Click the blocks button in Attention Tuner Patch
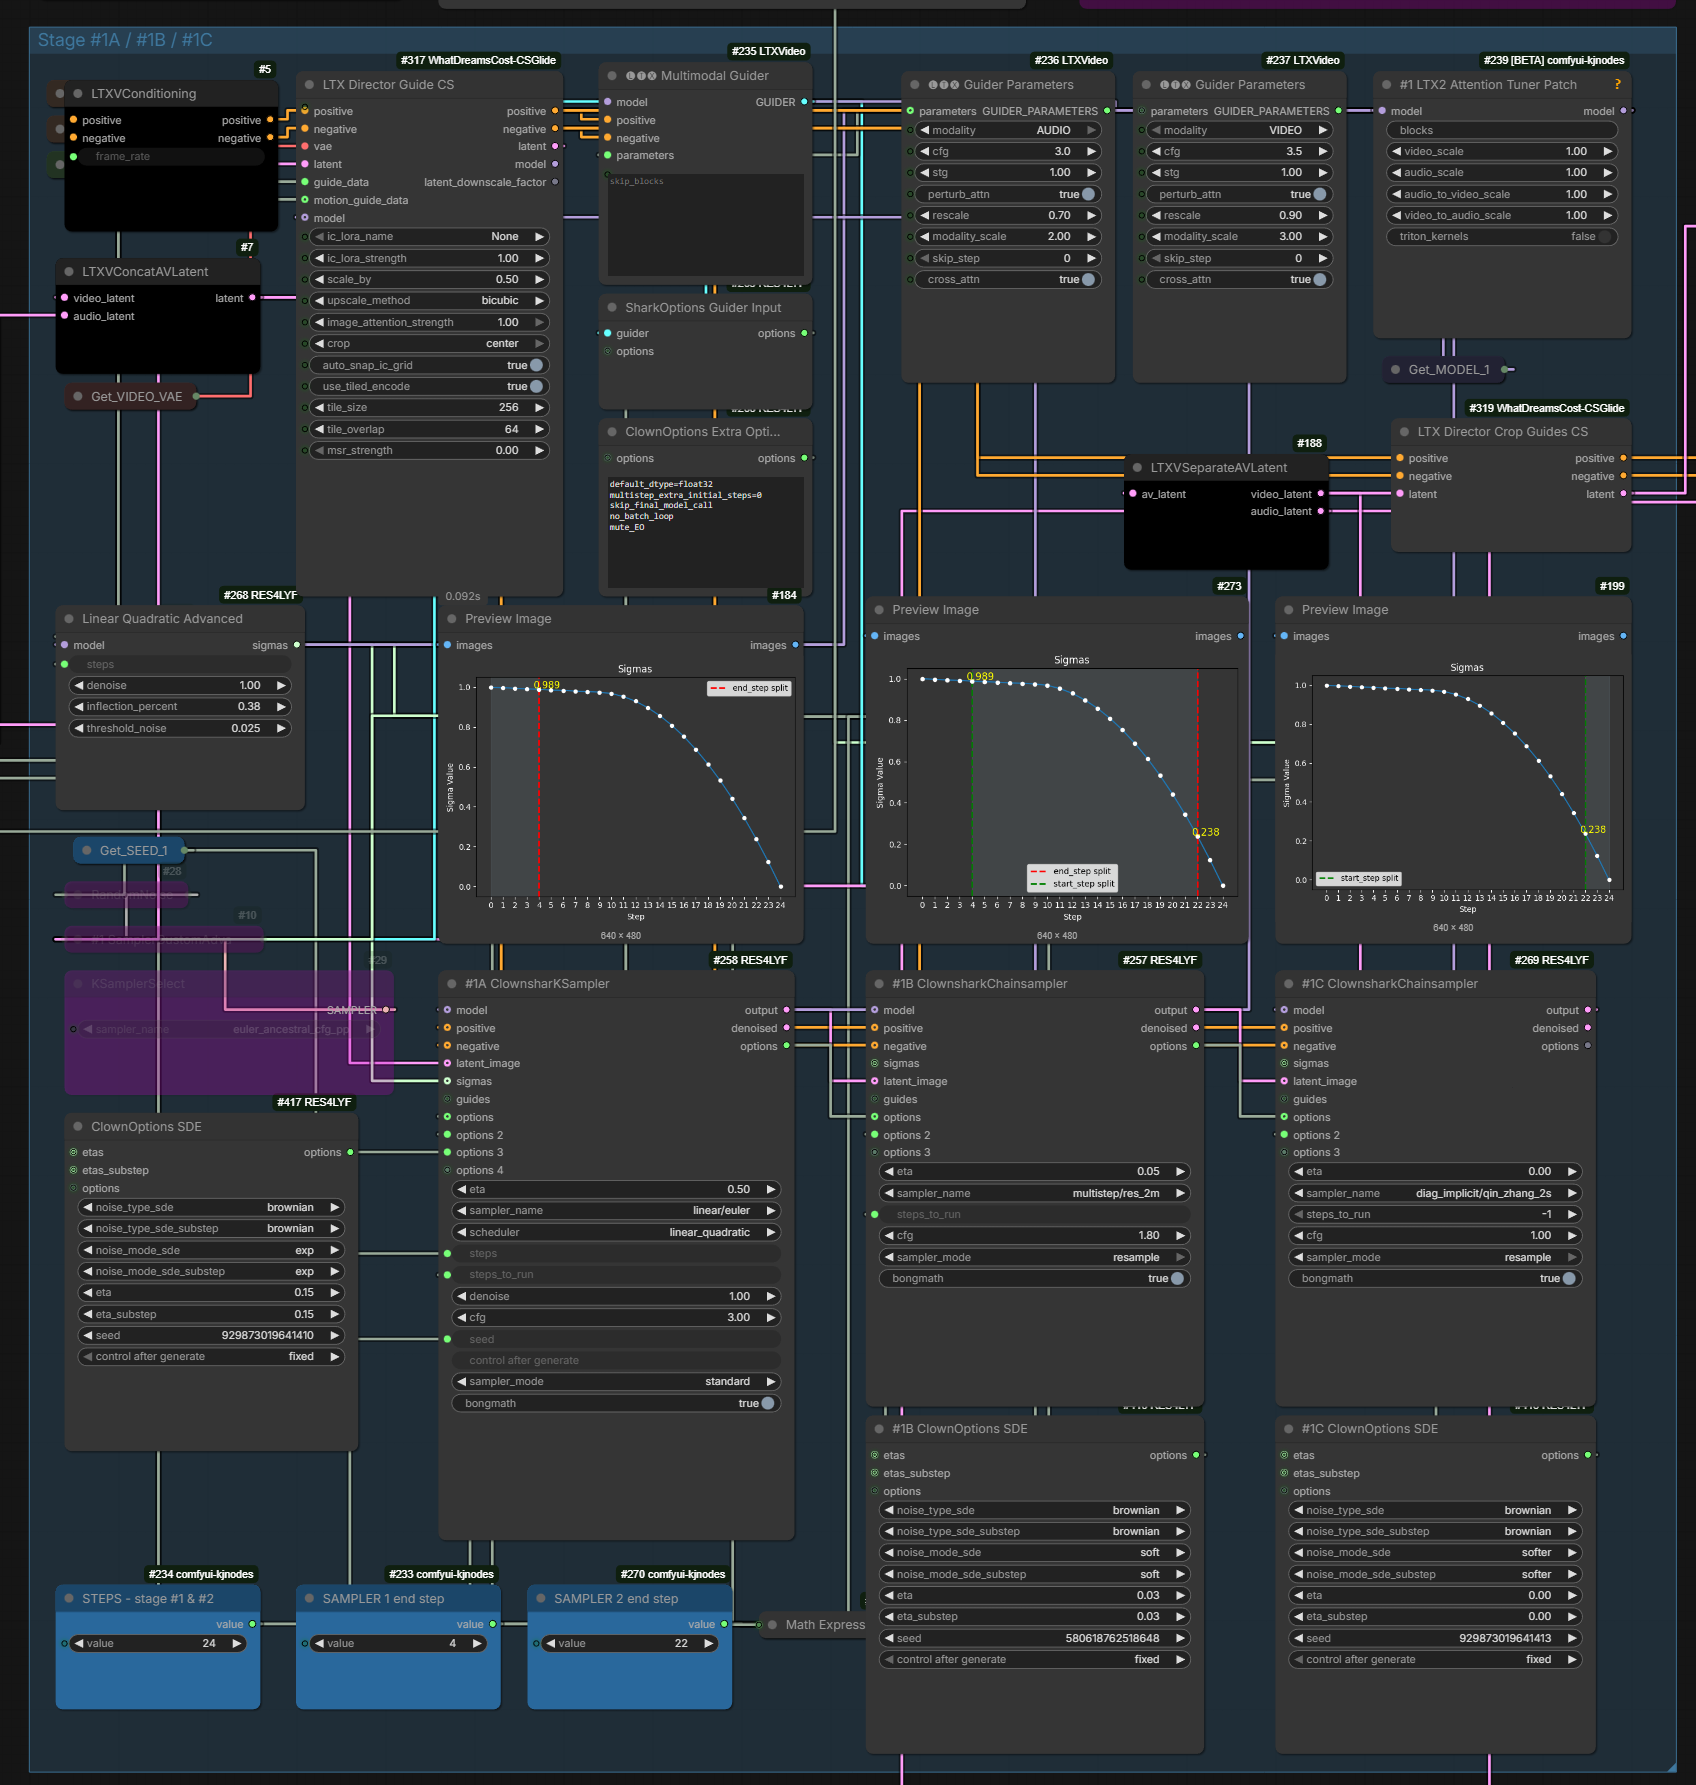Screen dimensions: 1696x1785 (1502, 131)
